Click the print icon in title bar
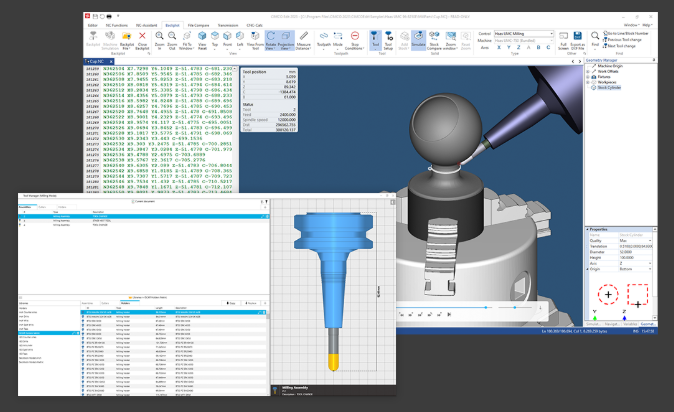Viewport: 674px width, 412px height. [x=109, y=16]
